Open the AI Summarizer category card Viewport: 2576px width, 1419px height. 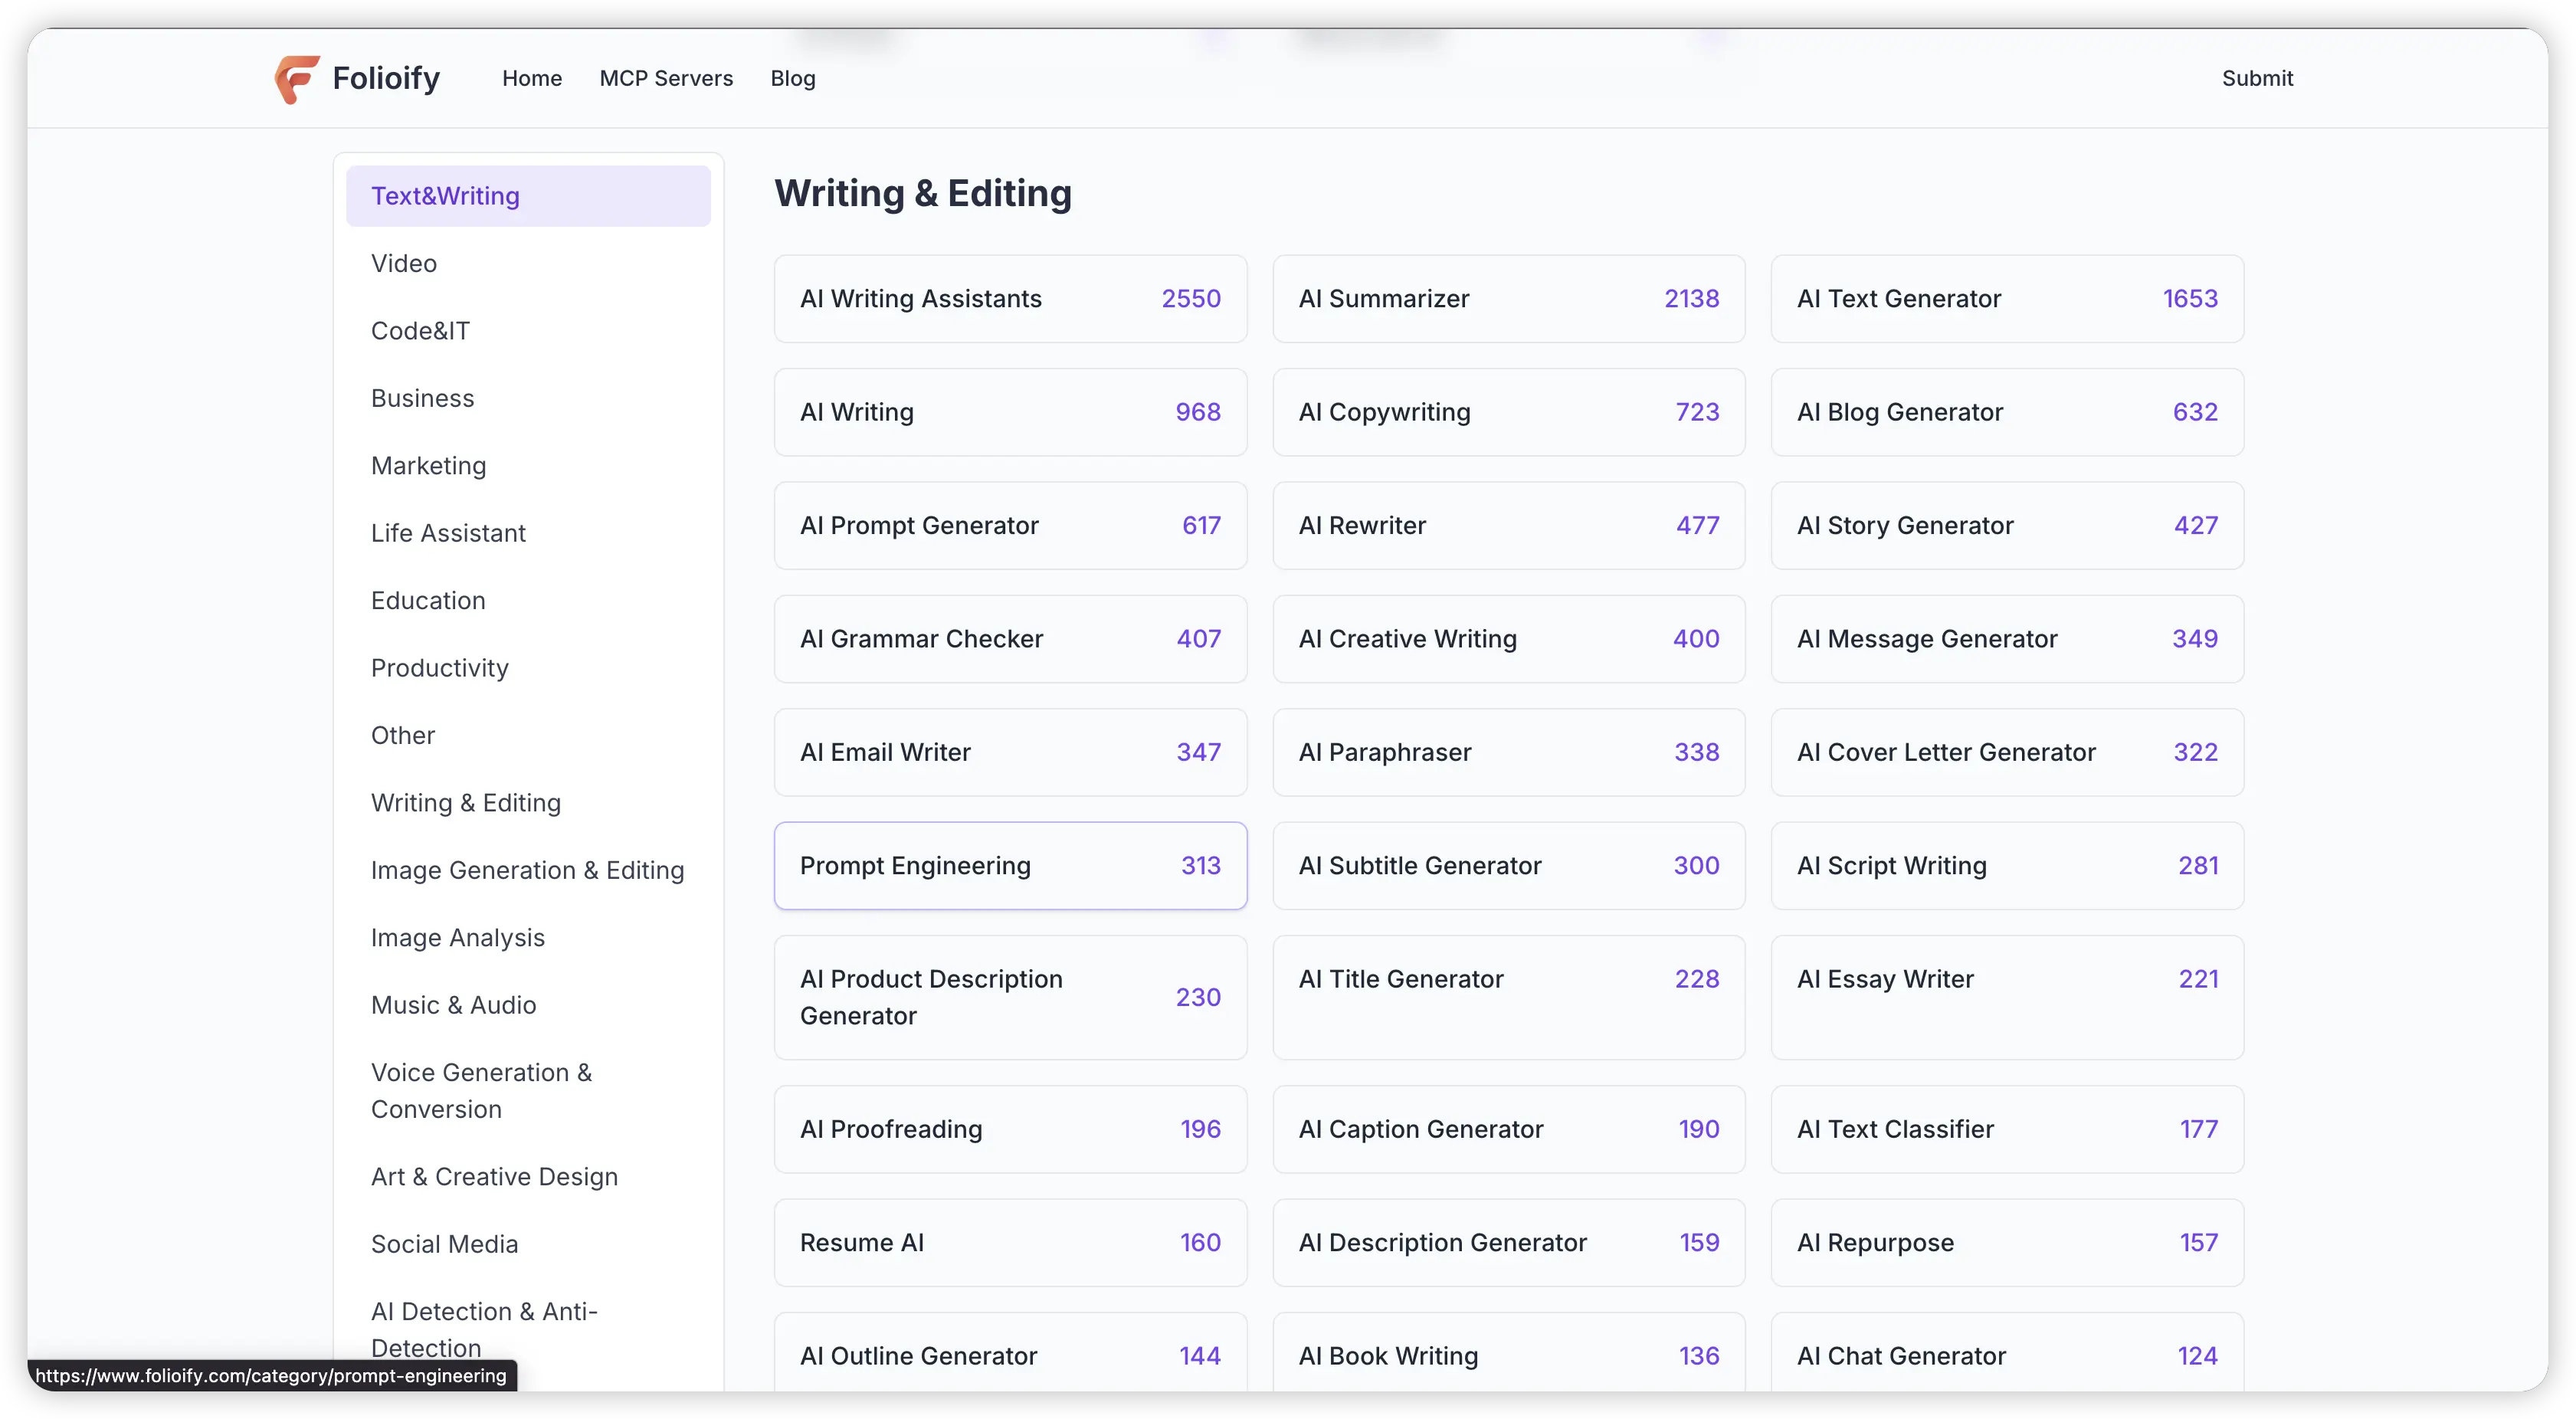coord(1508,299)
